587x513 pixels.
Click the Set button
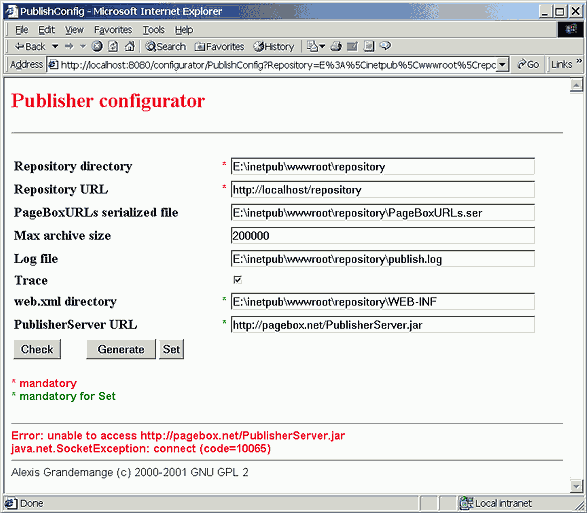pyautogui.click(x=171, y=349)
